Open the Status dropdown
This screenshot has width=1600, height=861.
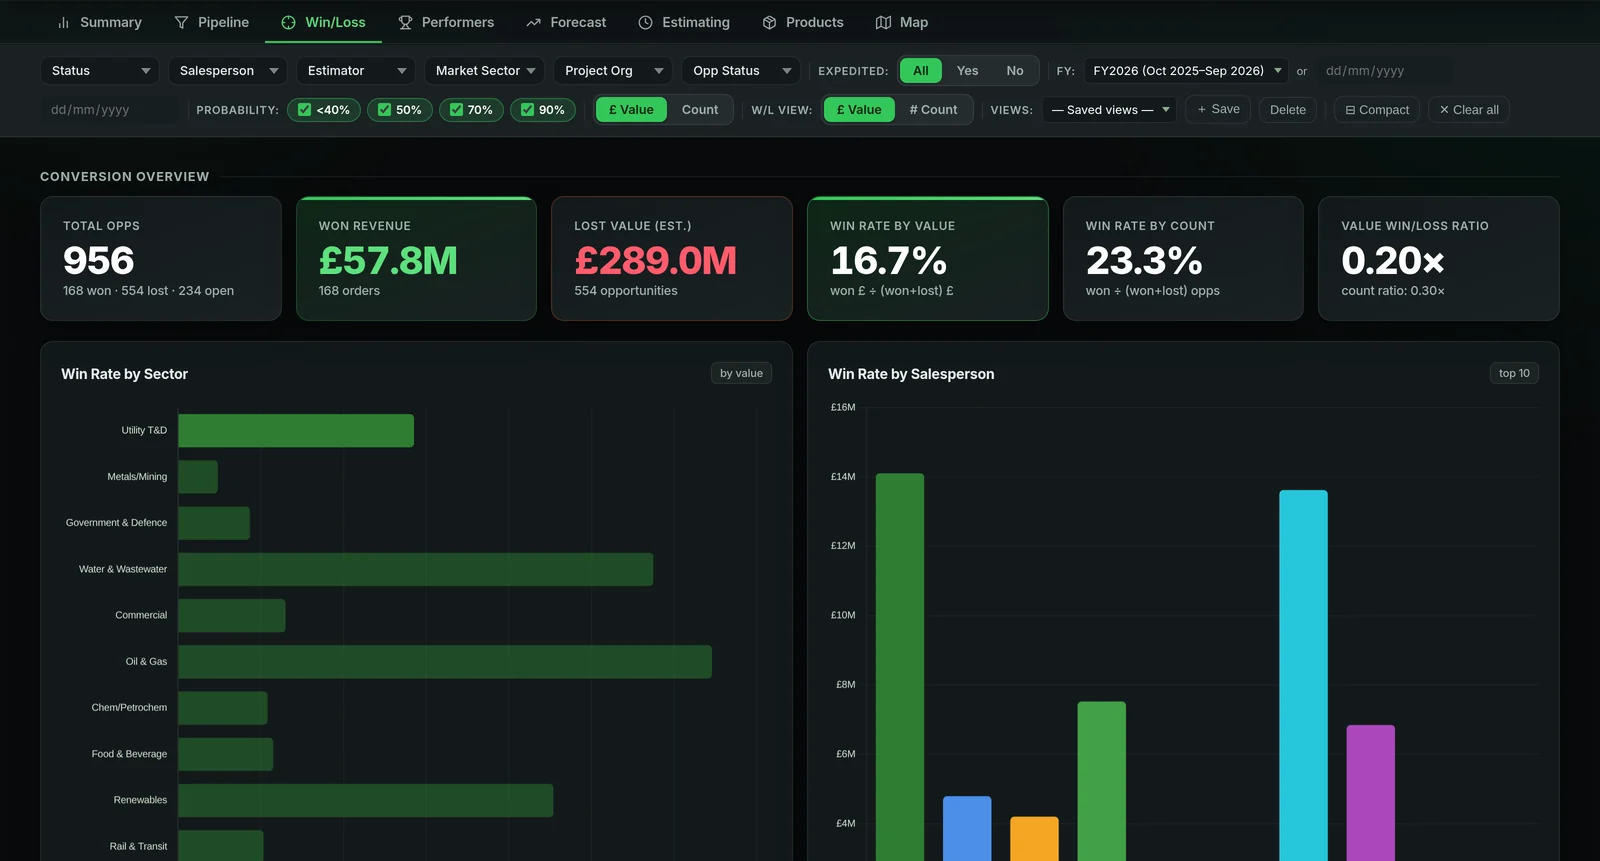[100, 71]
